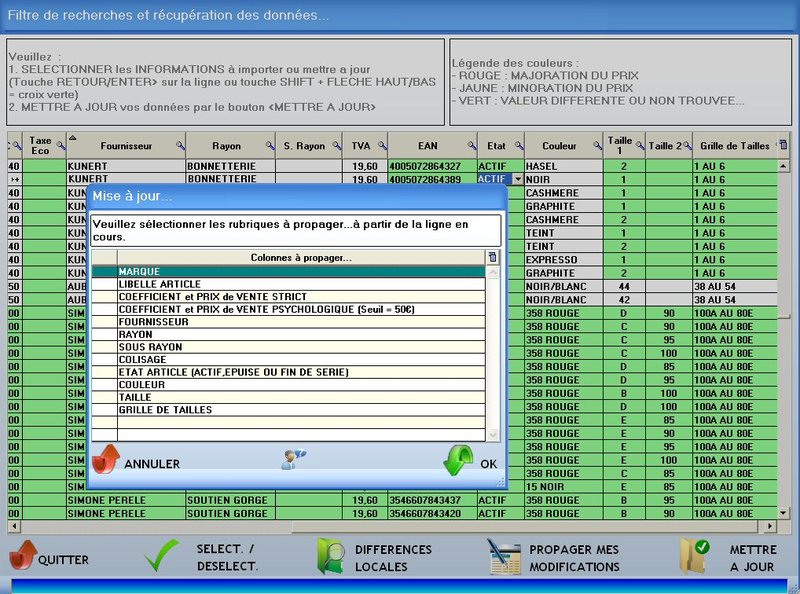Viewport: 800px width, 594px height.
Task: Click the search magnifier in Taille 1 header
Action: [x=640, y=145]
